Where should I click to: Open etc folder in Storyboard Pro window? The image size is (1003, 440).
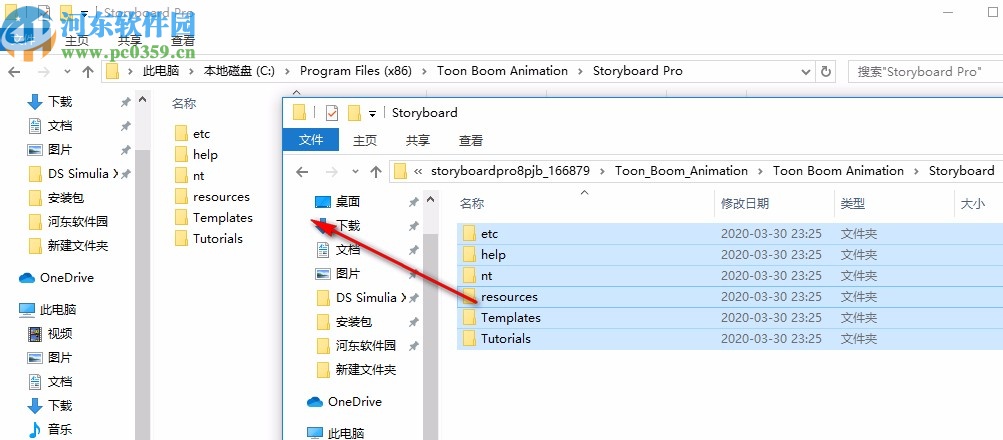[x=201, y=134]
